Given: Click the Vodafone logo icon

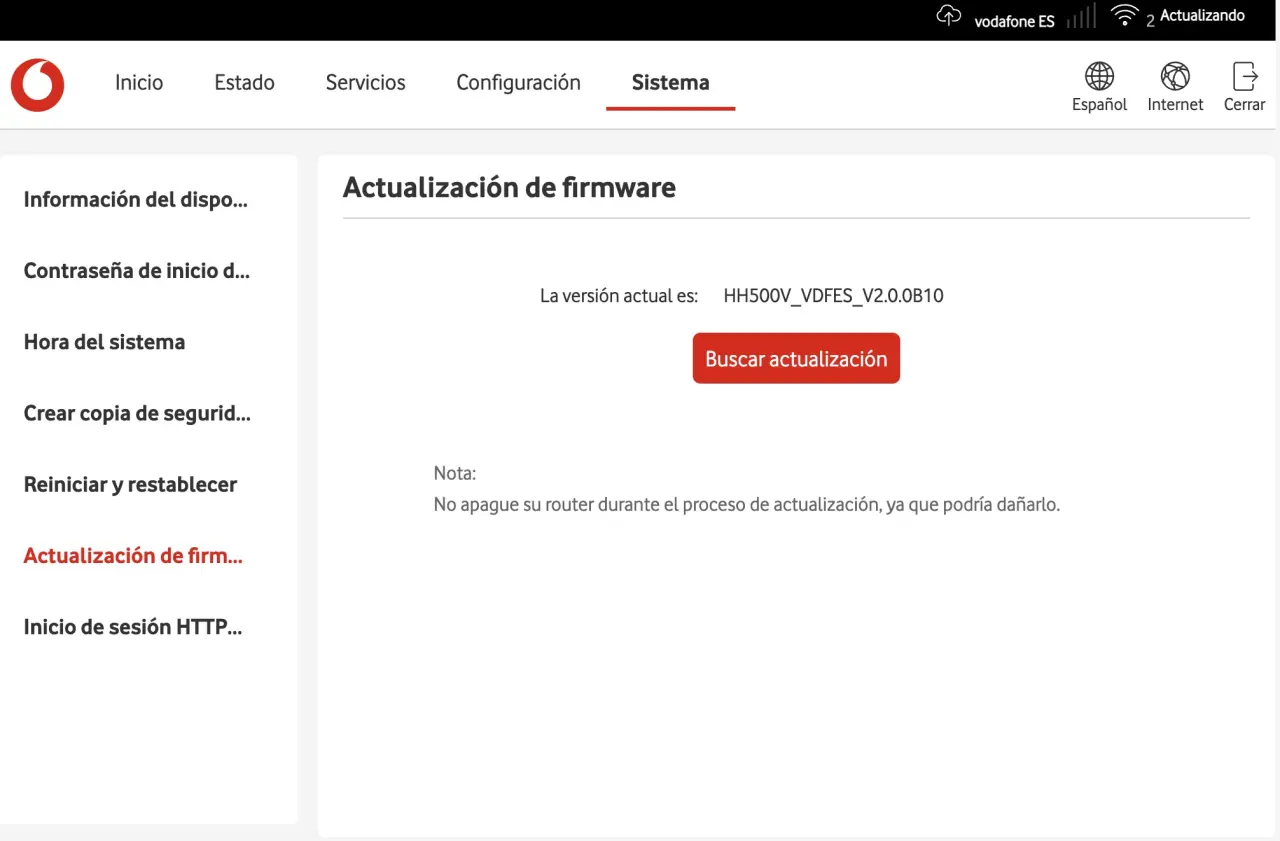Looking at the screenshot, I should pos(38,84).
